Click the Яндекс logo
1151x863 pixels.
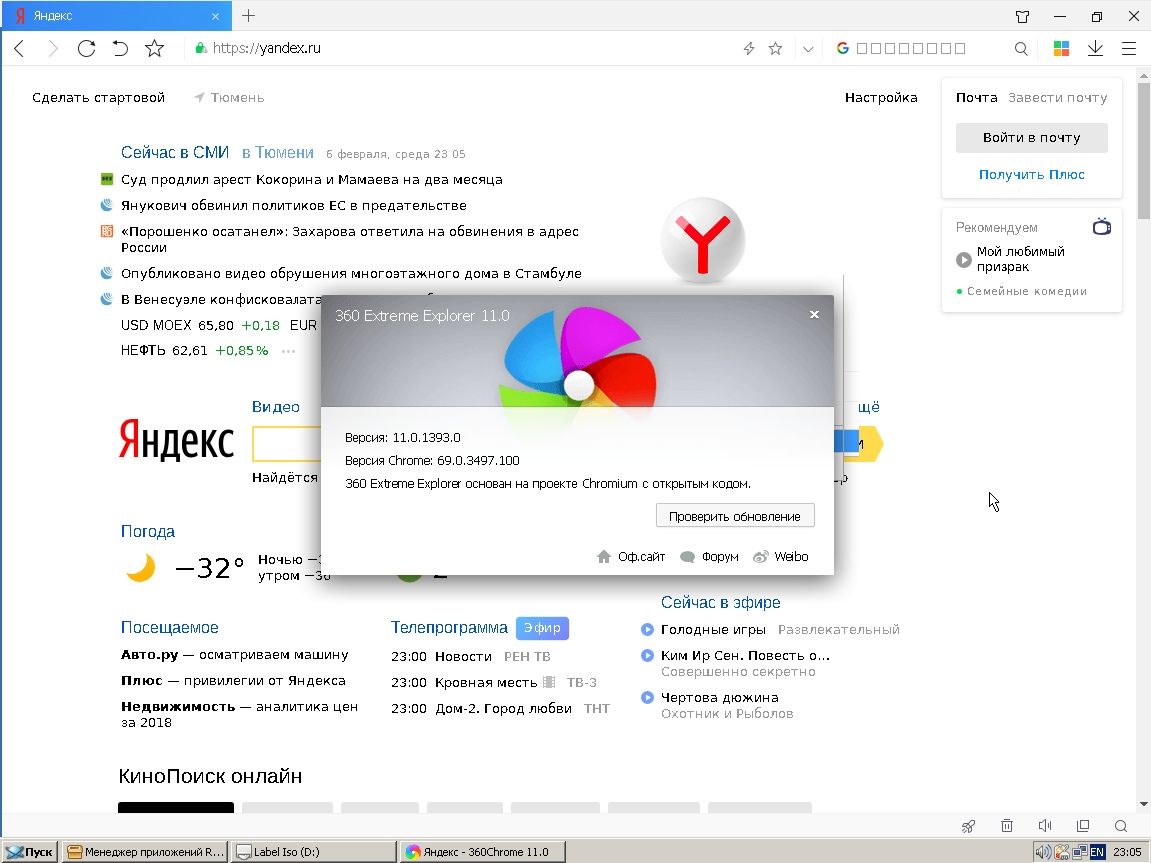coord(176,440)
